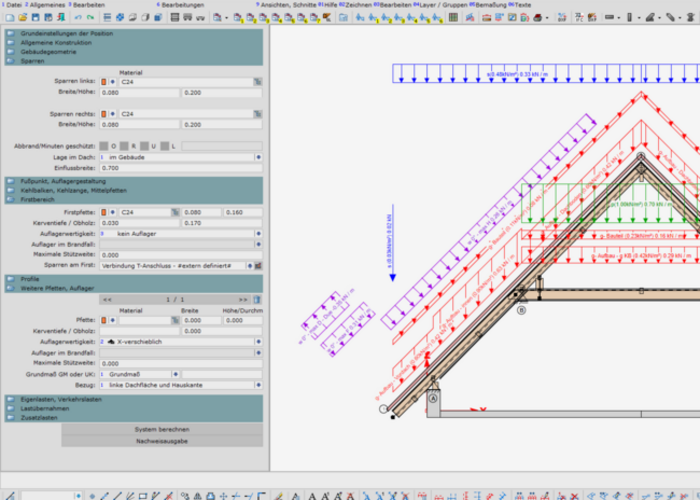Click support marker B in the drawing
Image resolution: width=700 pixels, height=500 pixels.
(x=521, y=310)
